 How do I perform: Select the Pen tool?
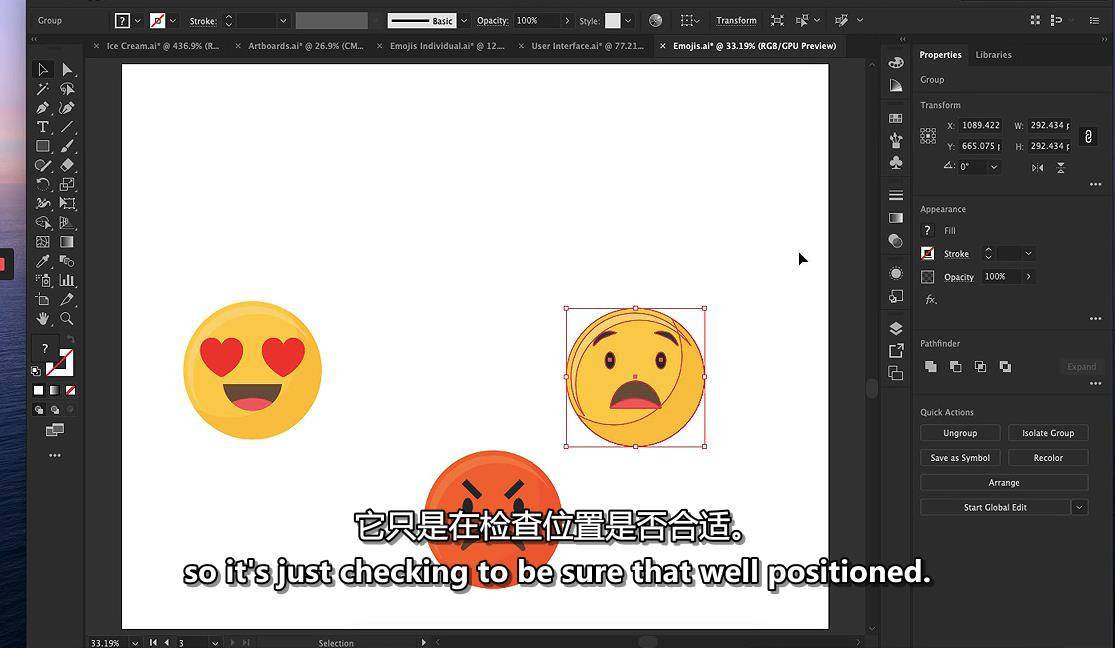[x=43, y=108]
